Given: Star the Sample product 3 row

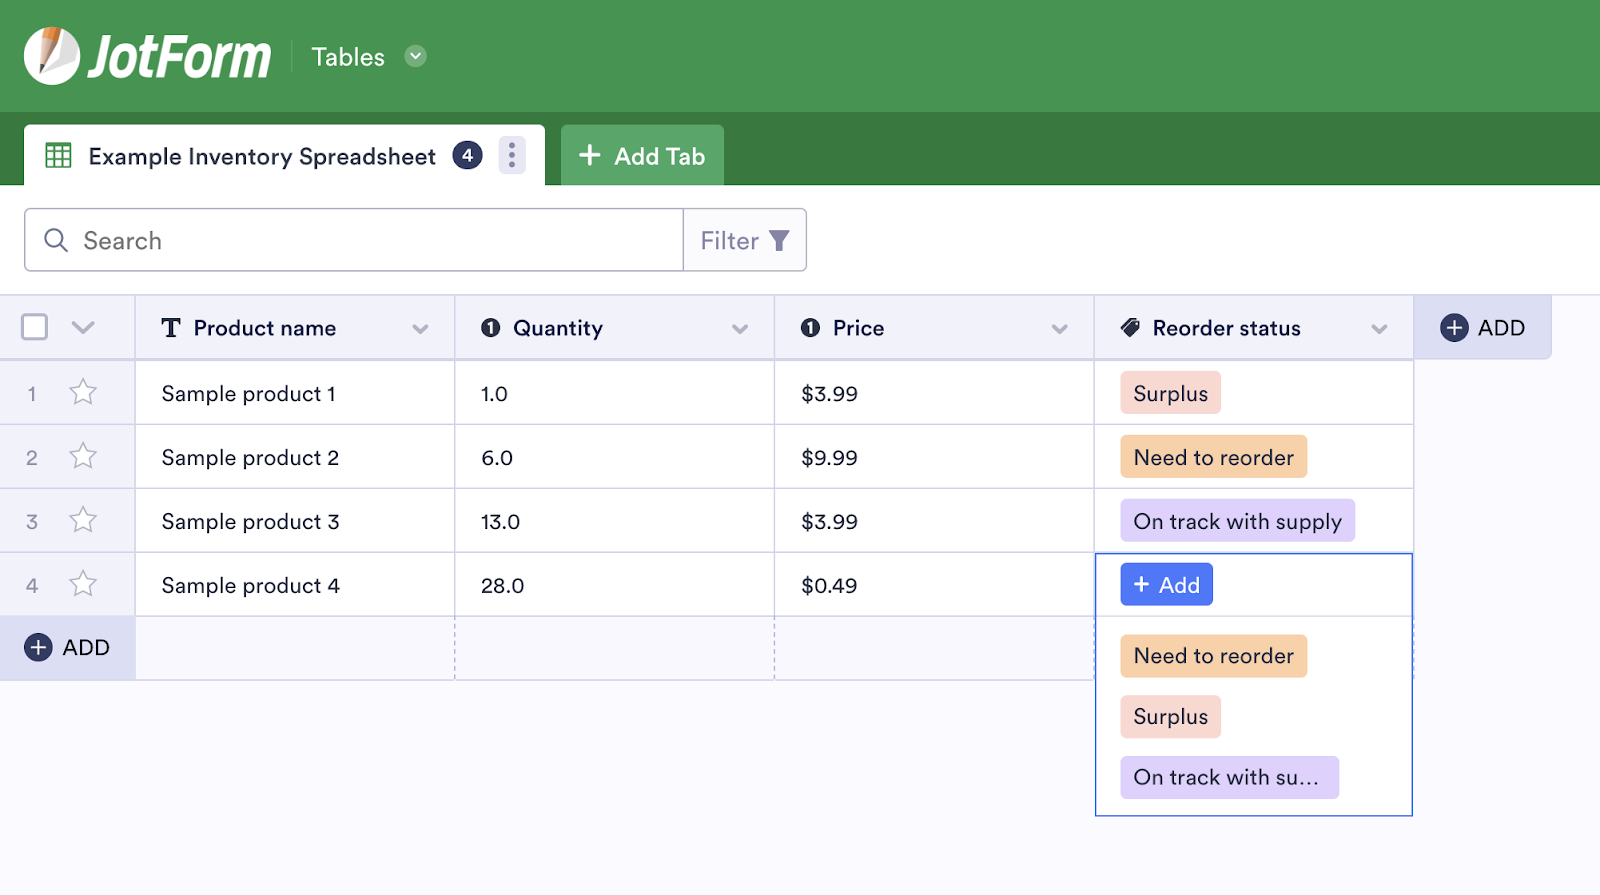Looking at the screenshot, I should [83, 520].
